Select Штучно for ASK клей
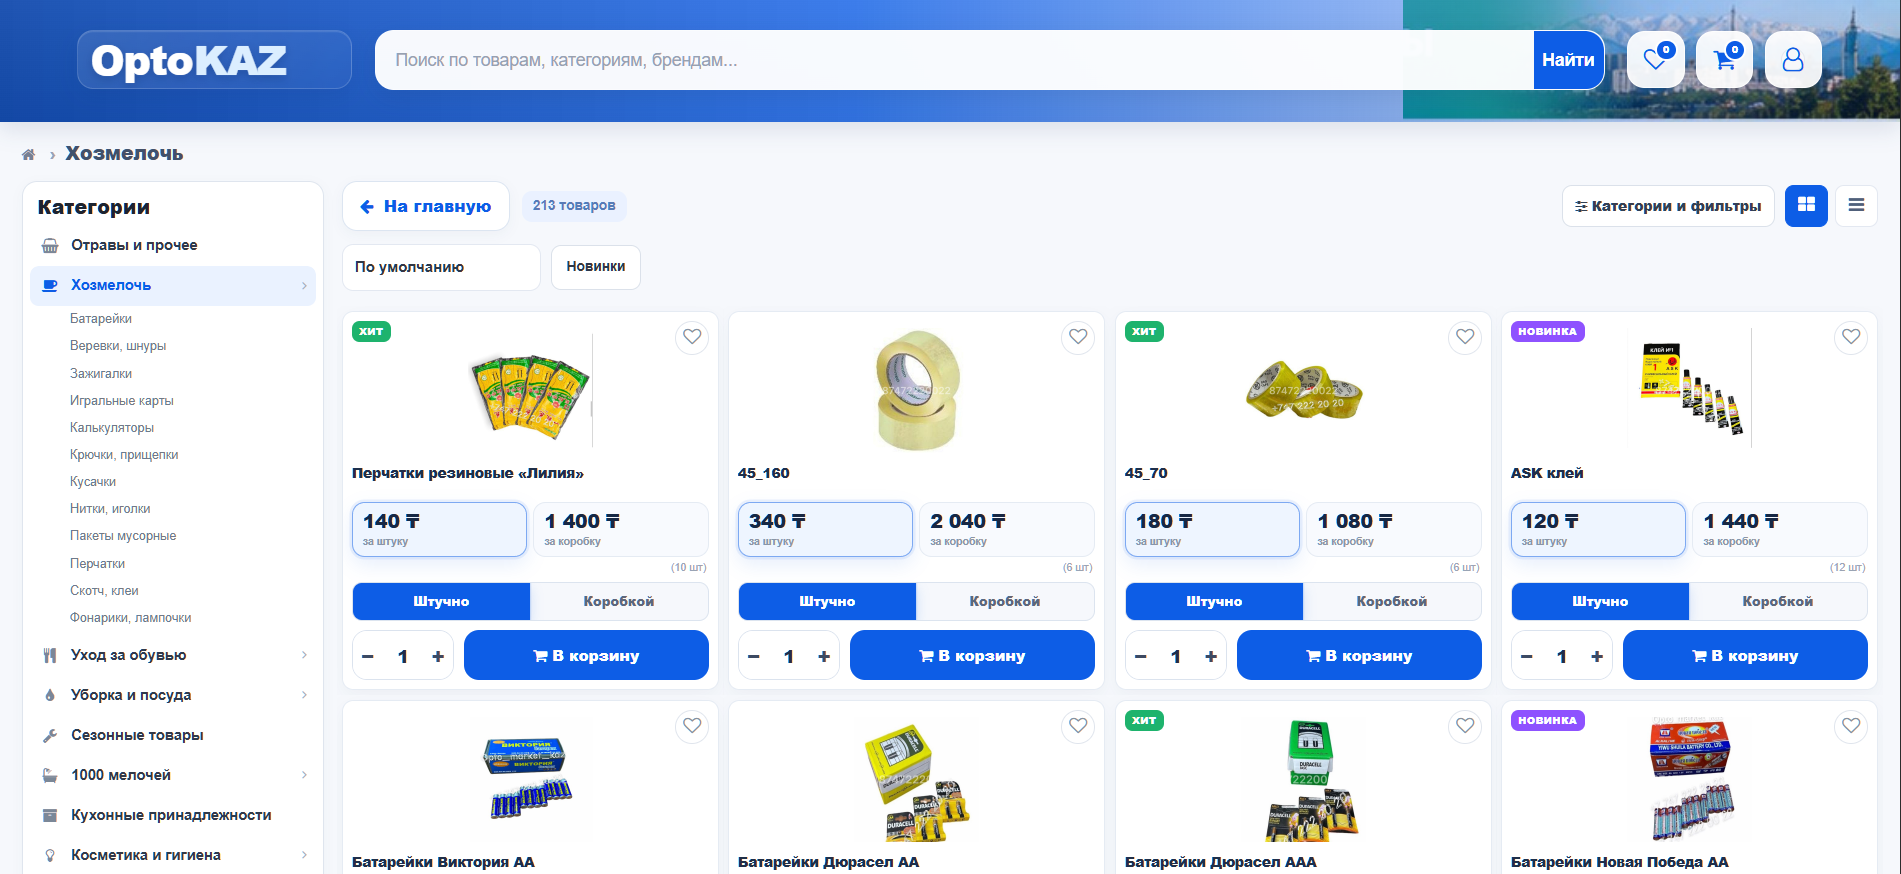Viewport: 1901px width, 874px height. click(x=1600, y=601)
